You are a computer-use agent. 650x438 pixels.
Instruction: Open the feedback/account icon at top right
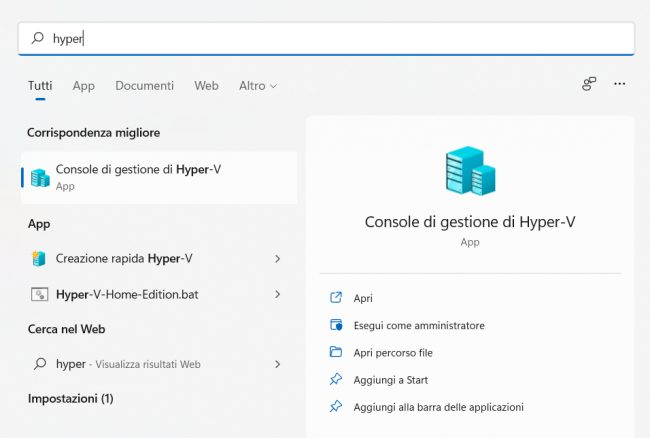(589, 84)
